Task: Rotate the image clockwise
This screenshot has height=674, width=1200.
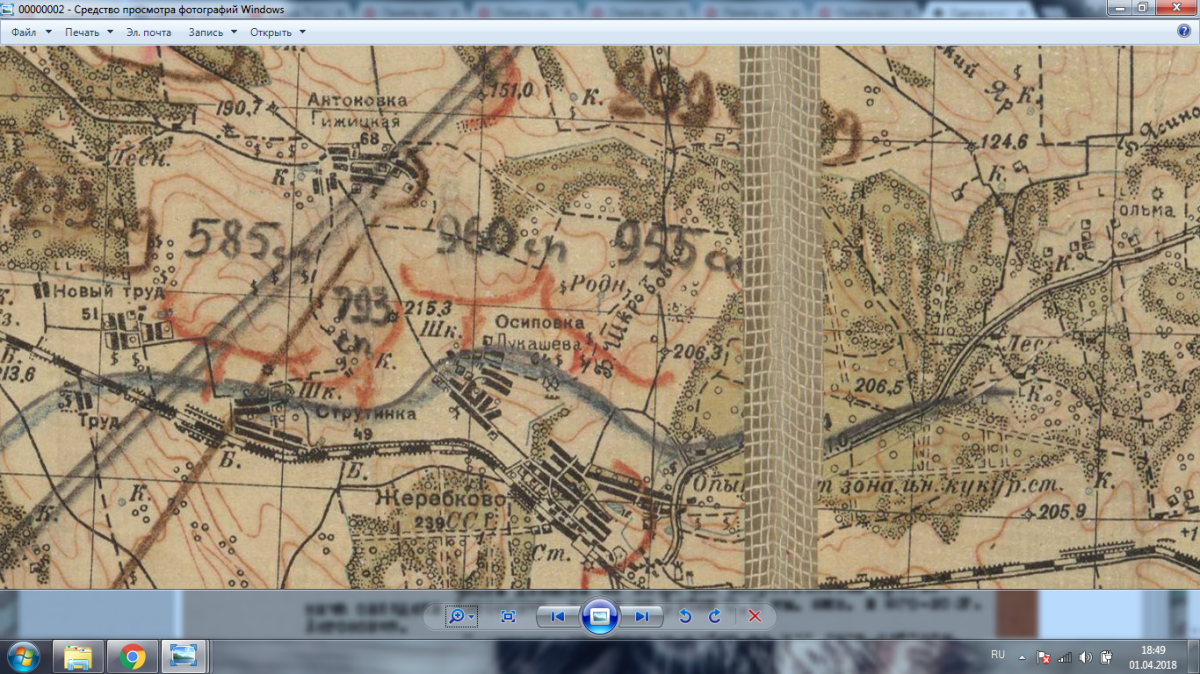Action: pos(714,617)
